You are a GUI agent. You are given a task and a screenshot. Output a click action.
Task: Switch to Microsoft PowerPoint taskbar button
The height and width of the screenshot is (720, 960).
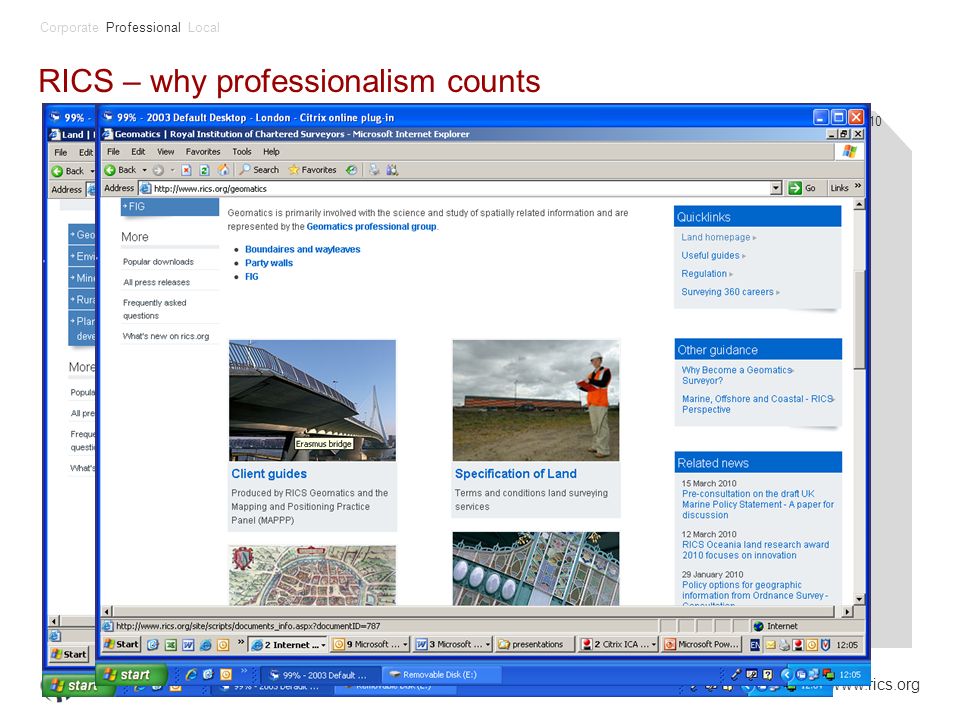702,644
